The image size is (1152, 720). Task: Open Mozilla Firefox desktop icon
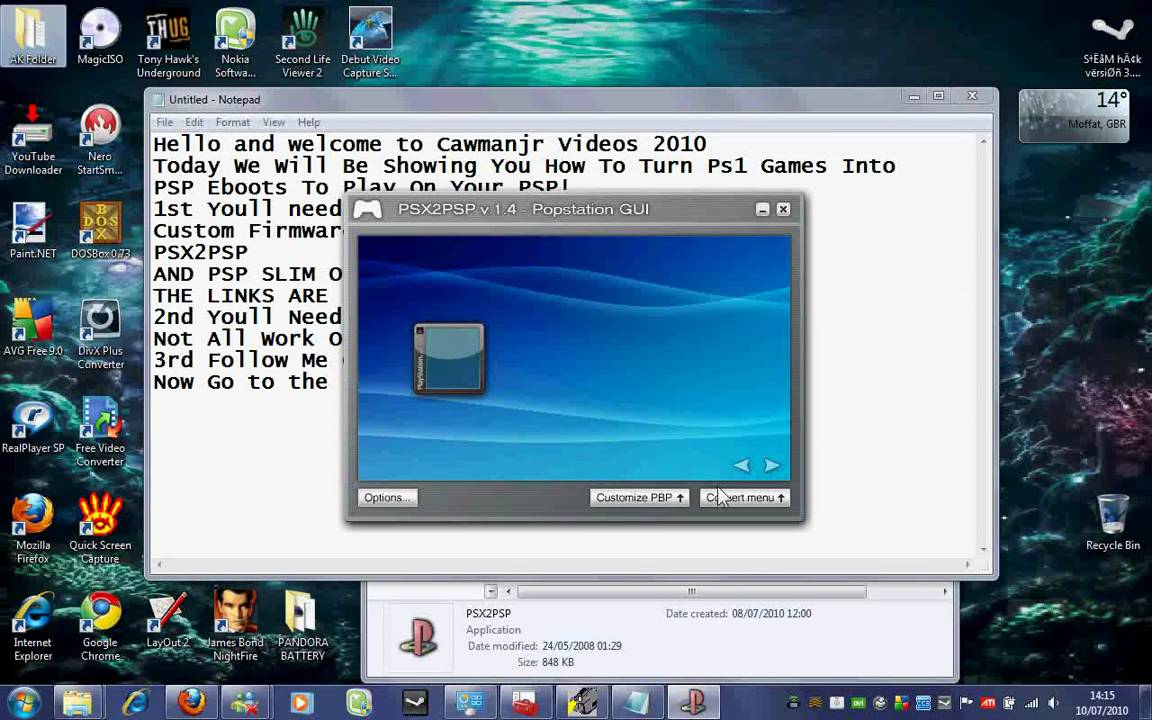33,529
